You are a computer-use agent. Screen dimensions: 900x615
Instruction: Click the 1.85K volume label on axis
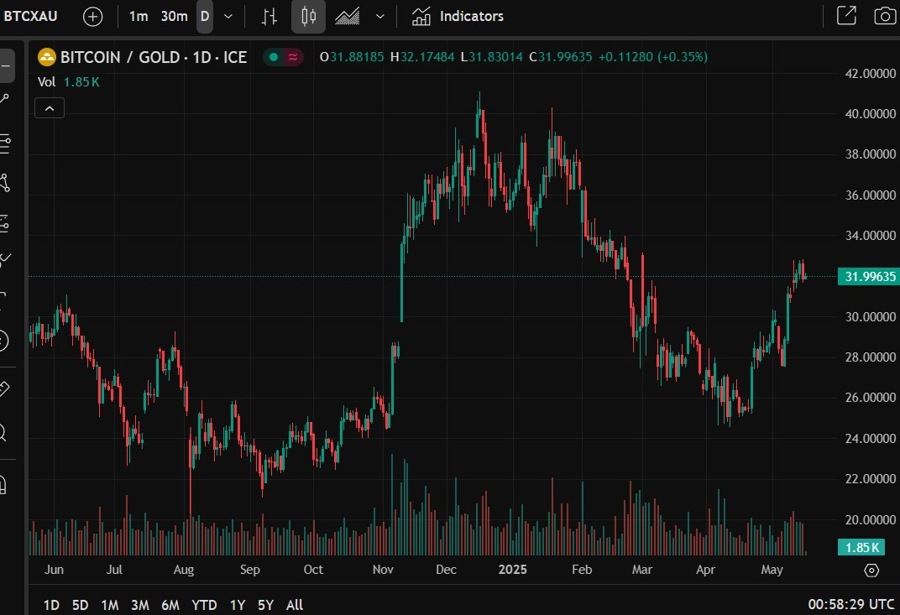861,547
